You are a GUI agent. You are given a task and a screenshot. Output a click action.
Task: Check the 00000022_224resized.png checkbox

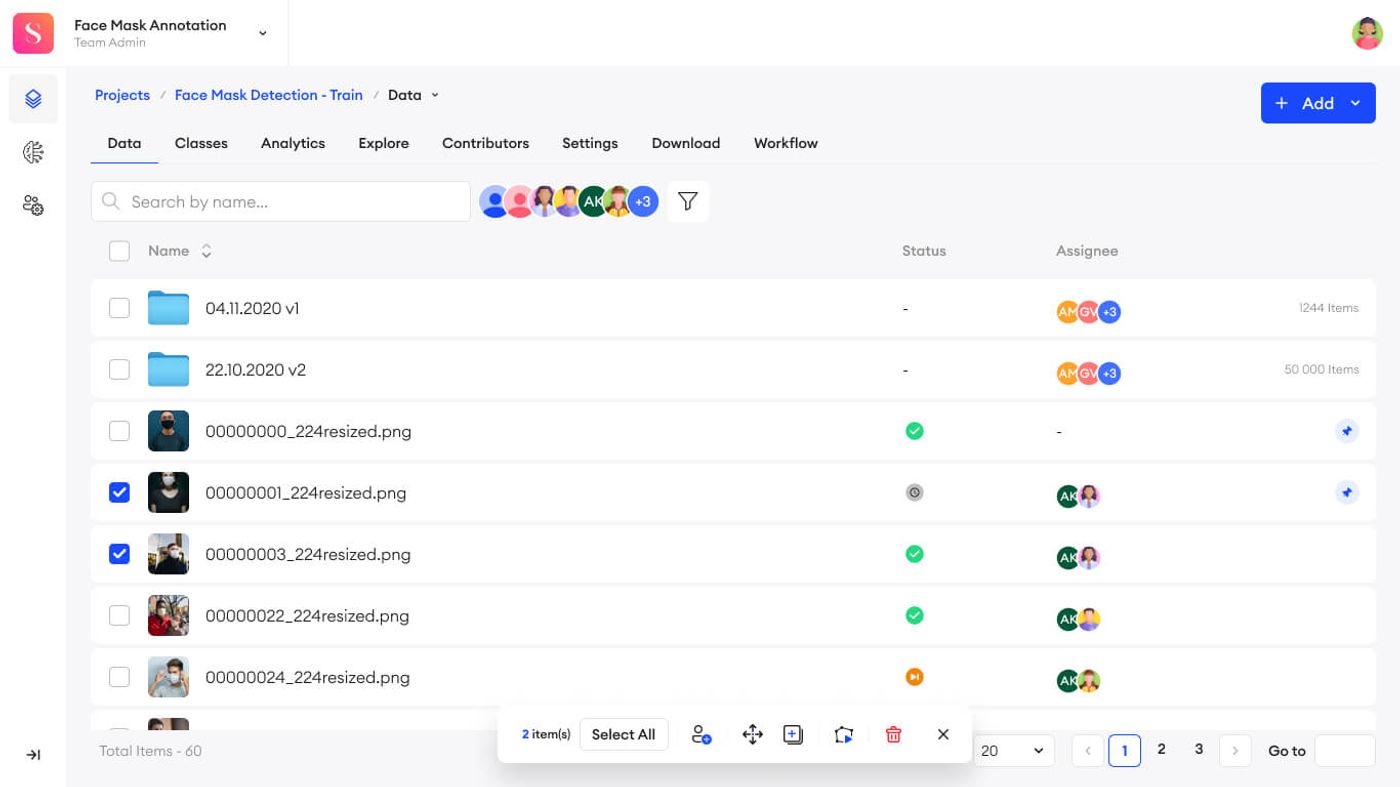[x=119, y=615]
